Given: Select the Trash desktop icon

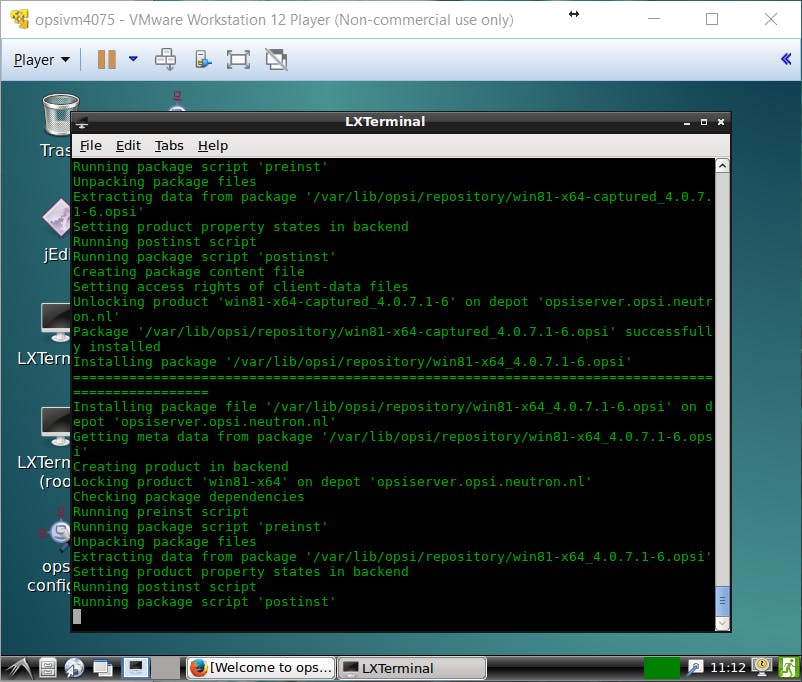Looking at the screenshot, I should point(55,126).
